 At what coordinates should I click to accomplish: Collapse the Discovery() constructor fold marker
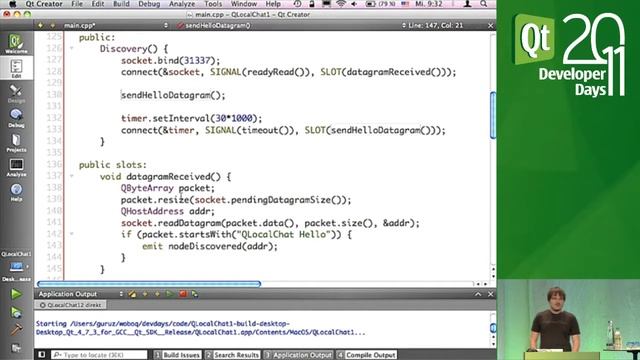tap(71, 49)
